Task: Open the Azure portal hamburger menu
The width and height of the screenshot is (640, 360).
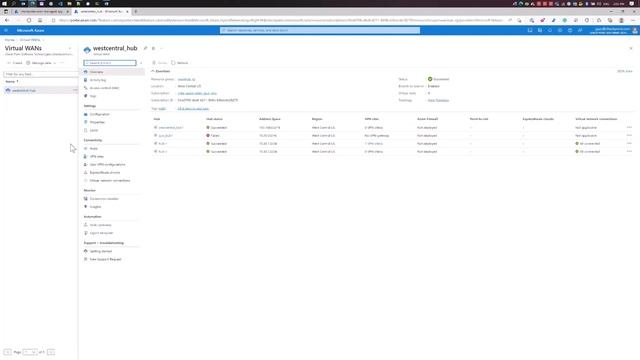Action: [6, 30]
